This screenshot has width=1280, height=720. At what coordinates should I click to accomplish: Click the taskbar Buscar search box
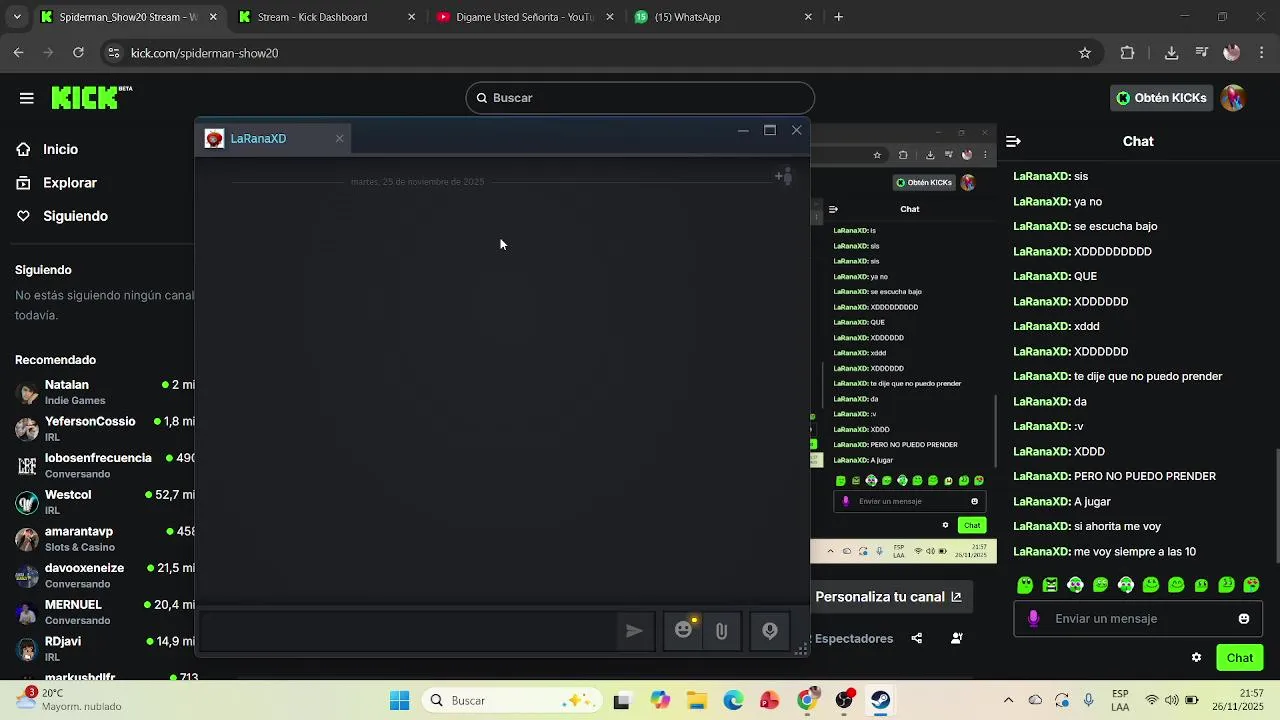510,701
